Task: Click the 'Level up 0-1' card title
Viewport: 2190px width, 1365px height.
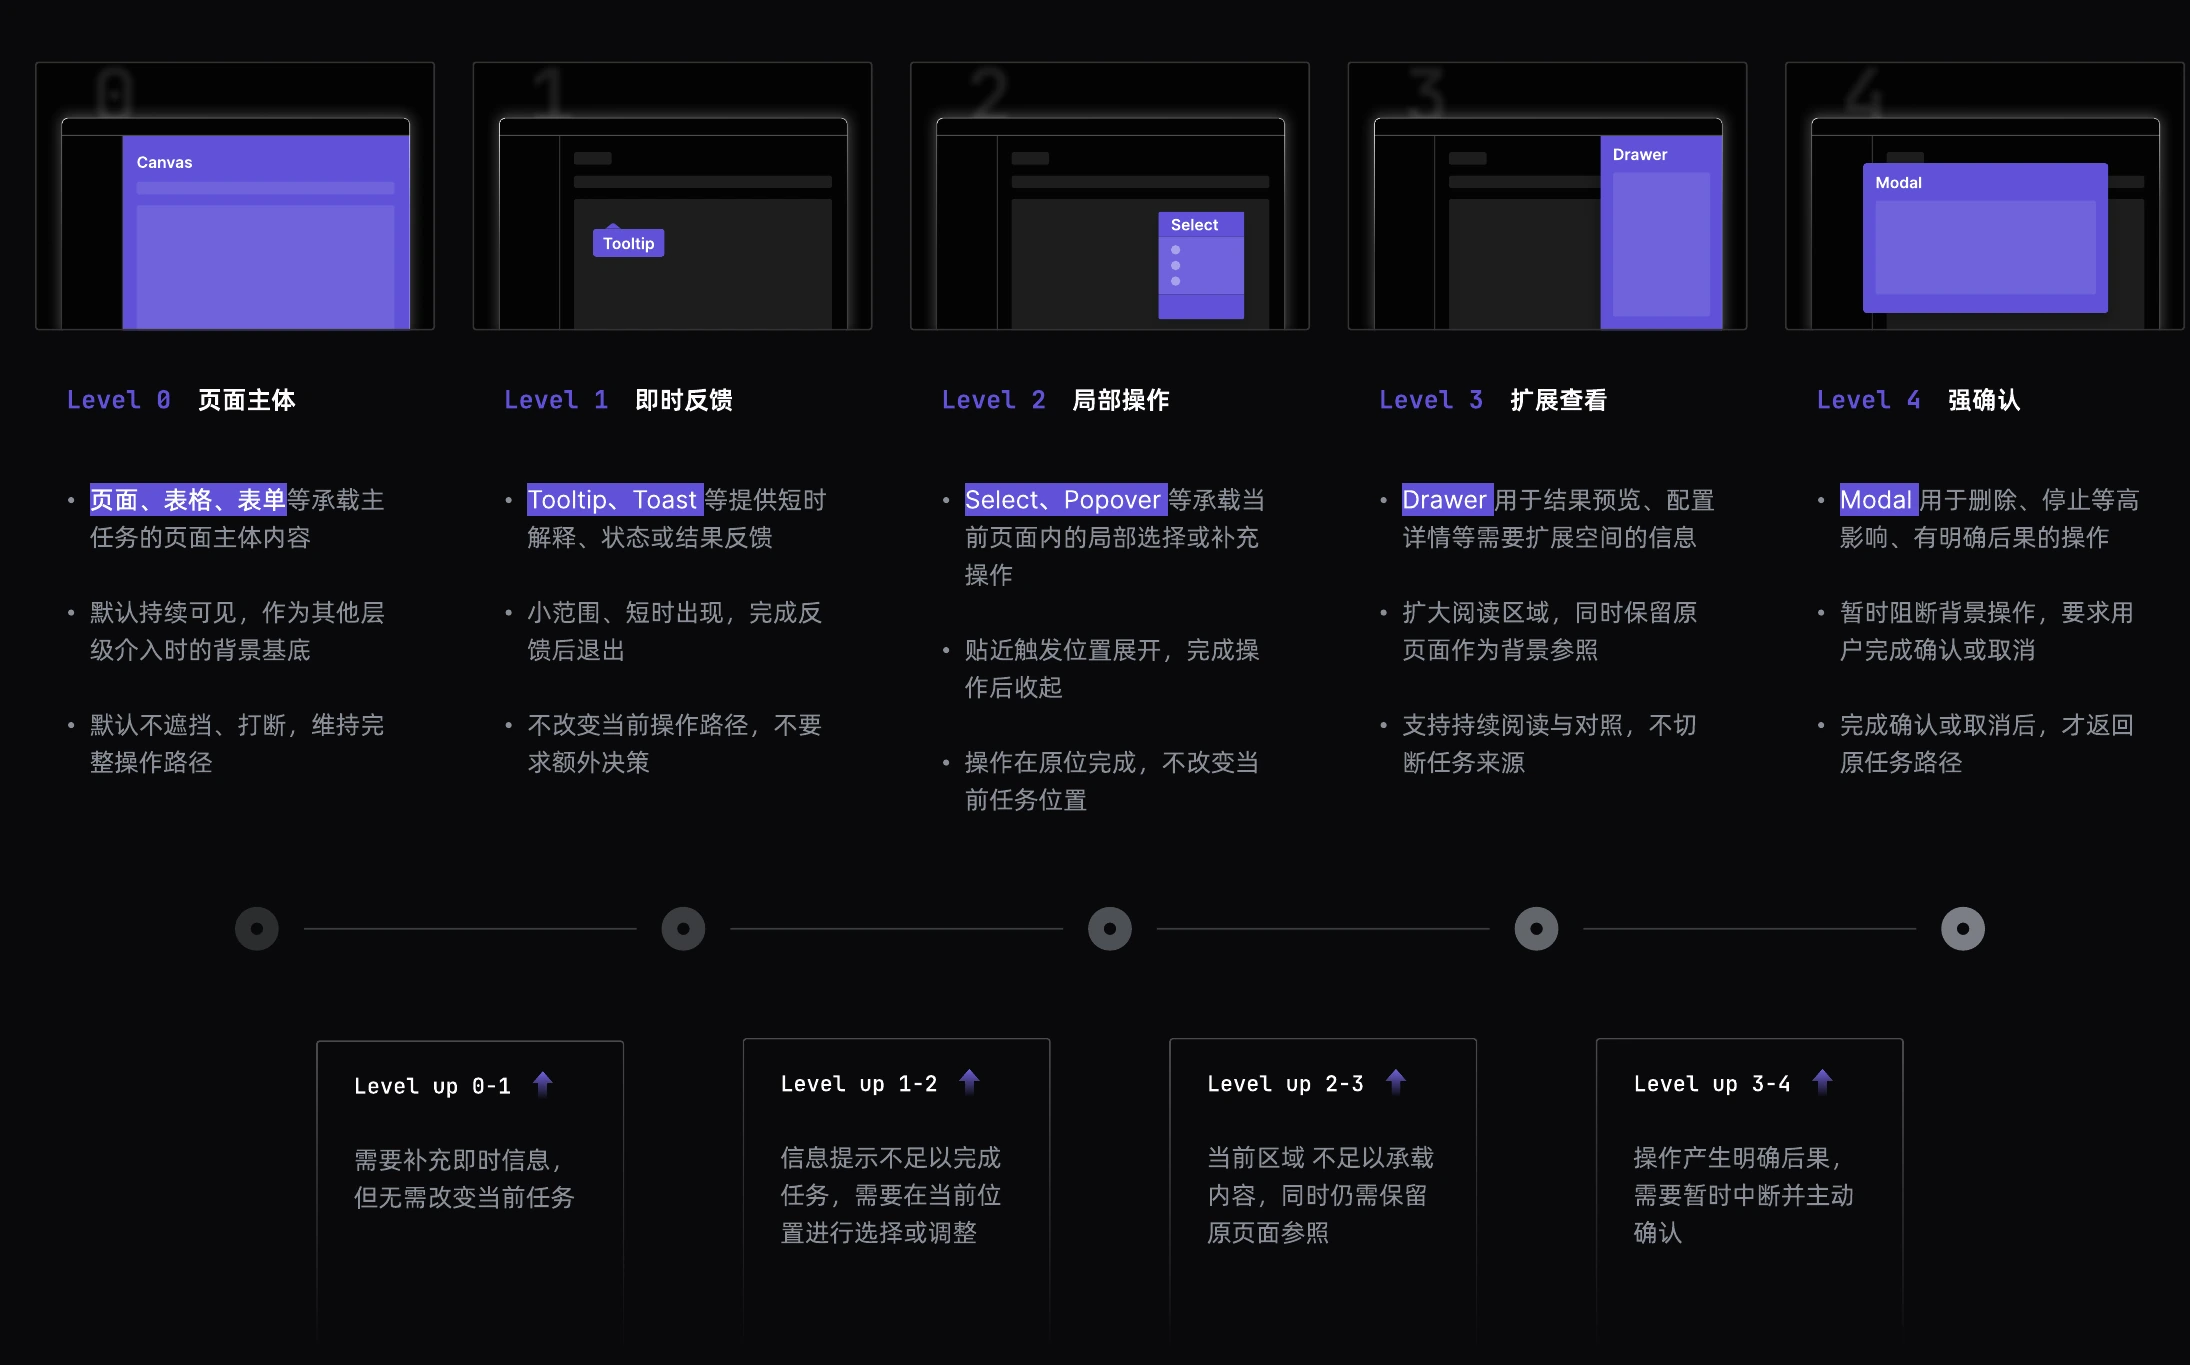Action: tap(432, 1086)
